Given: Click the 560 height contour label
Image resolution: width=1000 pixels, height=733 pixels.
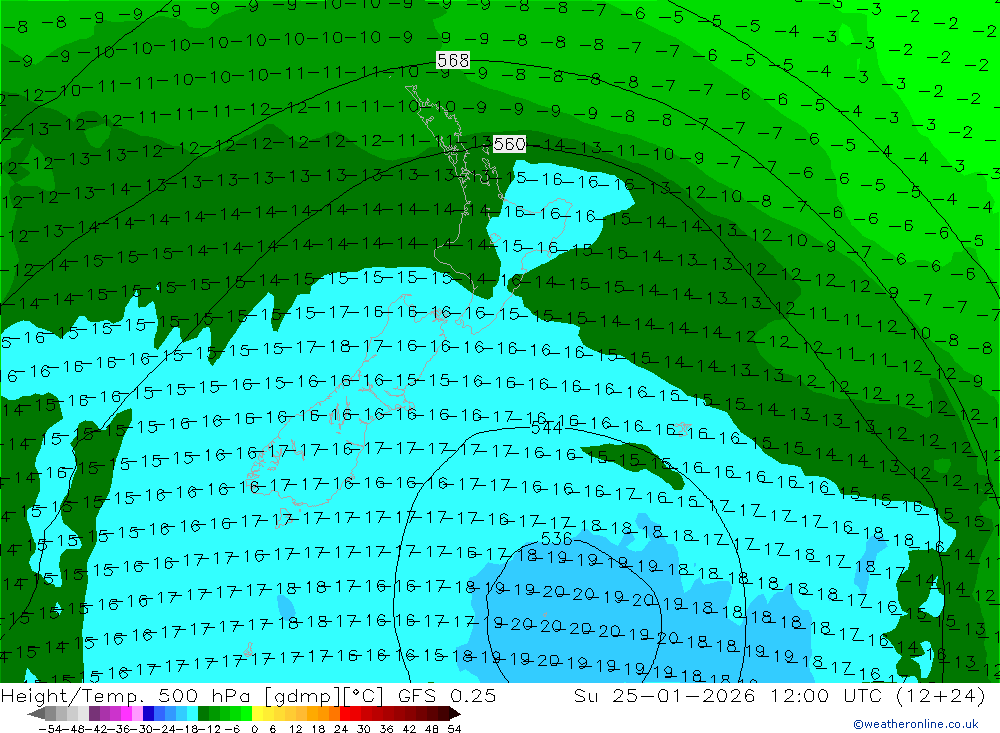Looking at the screenshot, I should 510,144.
